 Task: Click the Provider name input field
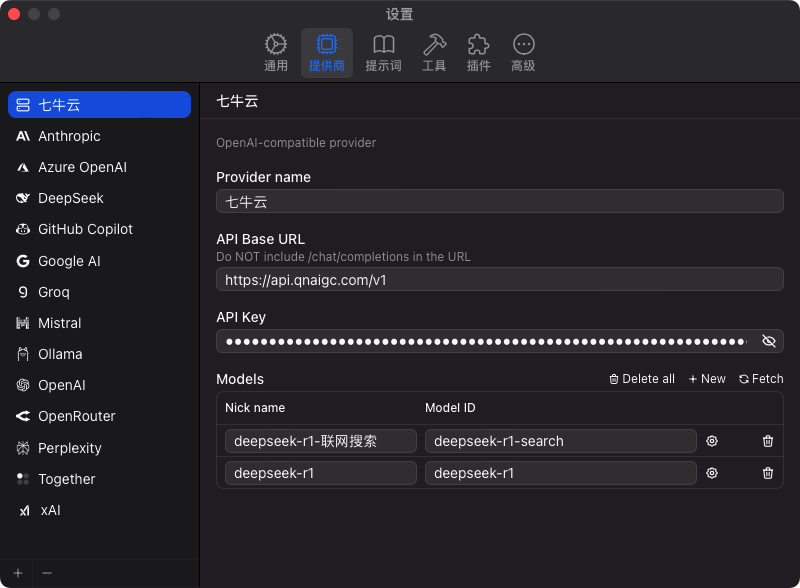500,201
